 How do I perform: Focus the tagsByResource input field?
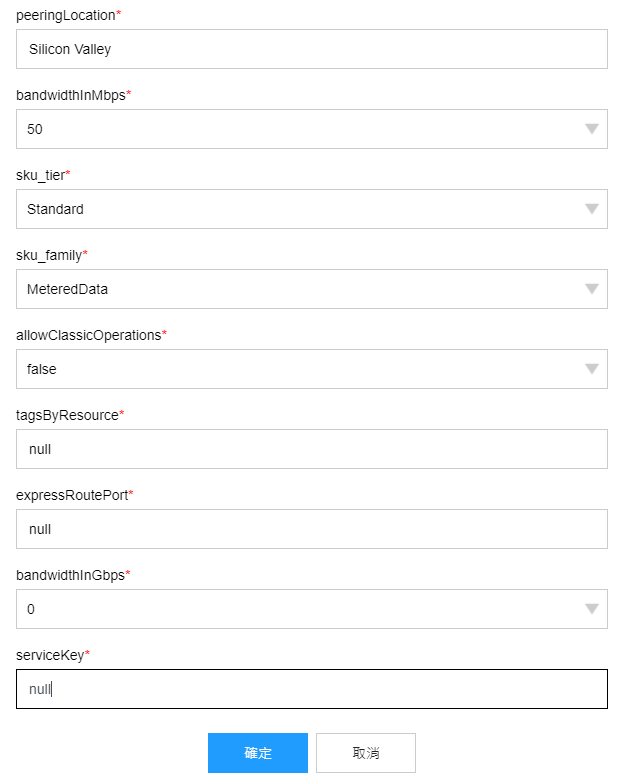point(312,449)
